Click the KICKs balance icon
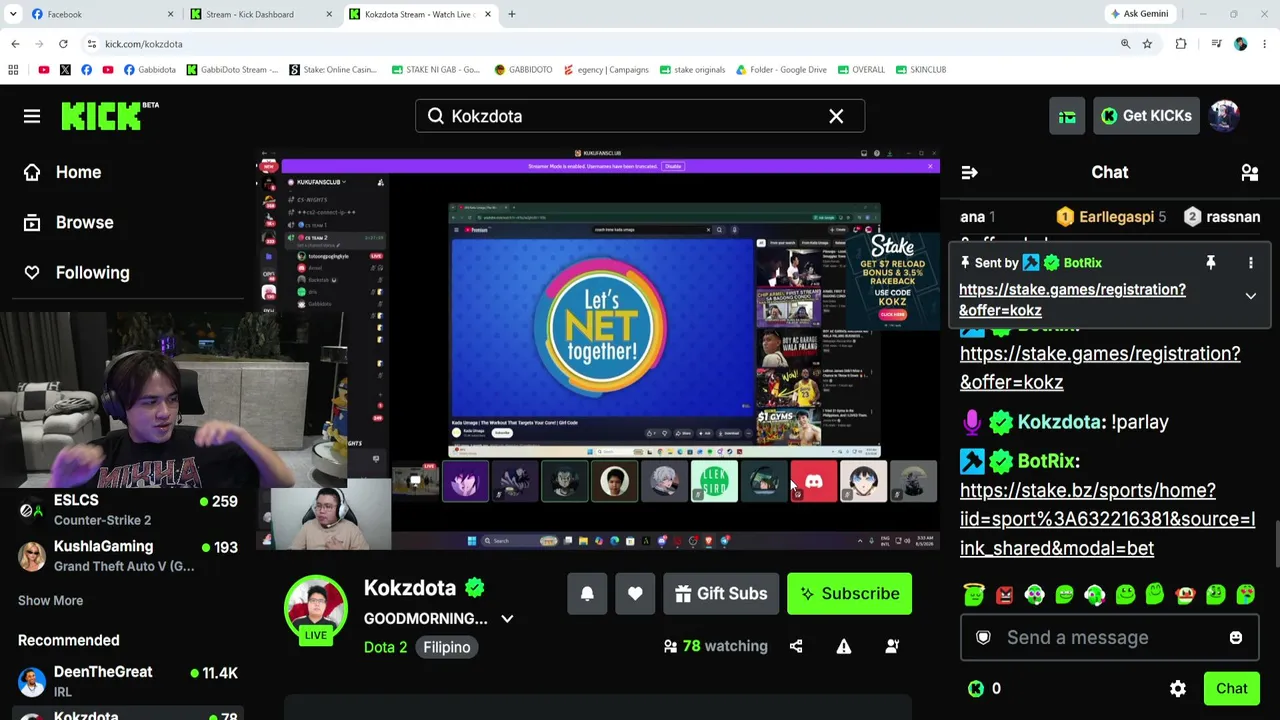 pyautogui.click(x=976, y=689)
